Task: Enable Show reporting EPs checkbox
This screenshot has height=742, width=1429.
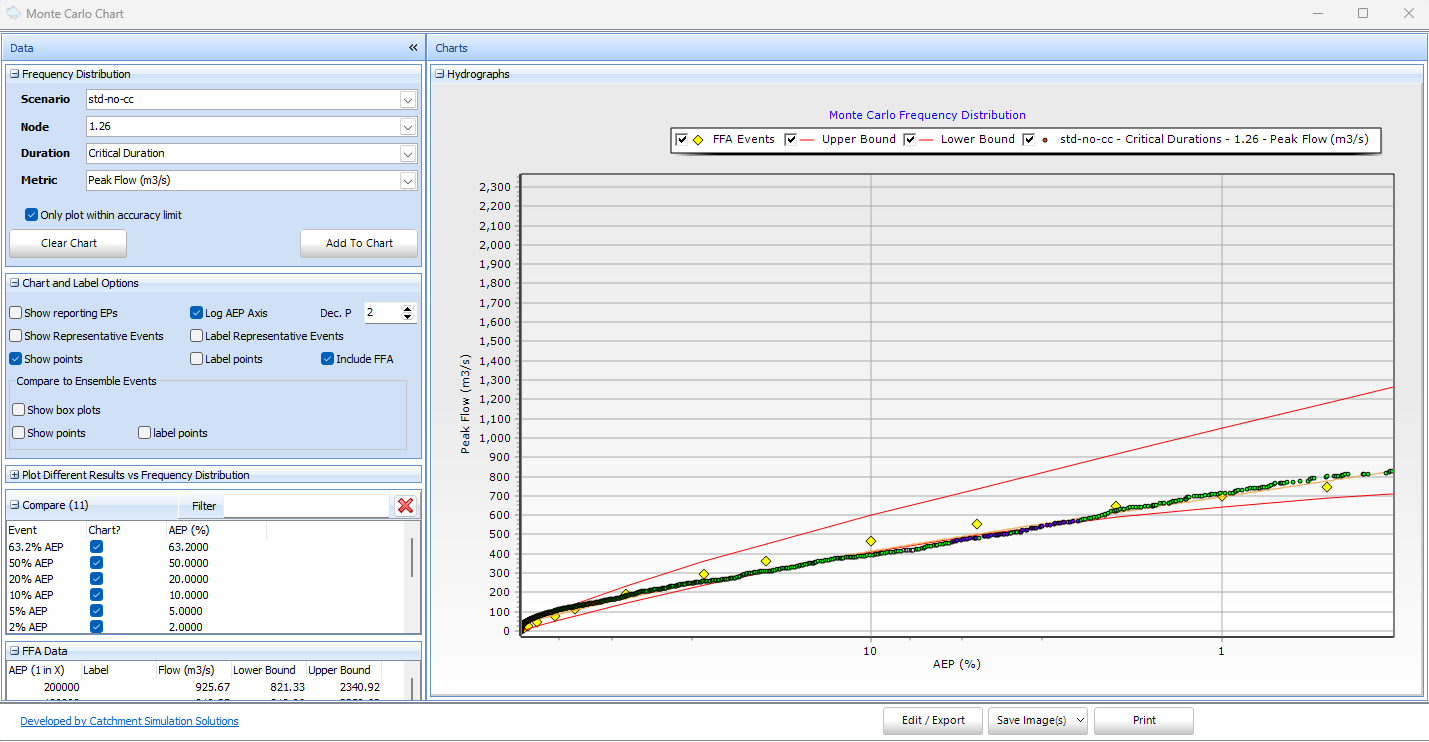Action: pyautogui.click(x=16, y=313)
